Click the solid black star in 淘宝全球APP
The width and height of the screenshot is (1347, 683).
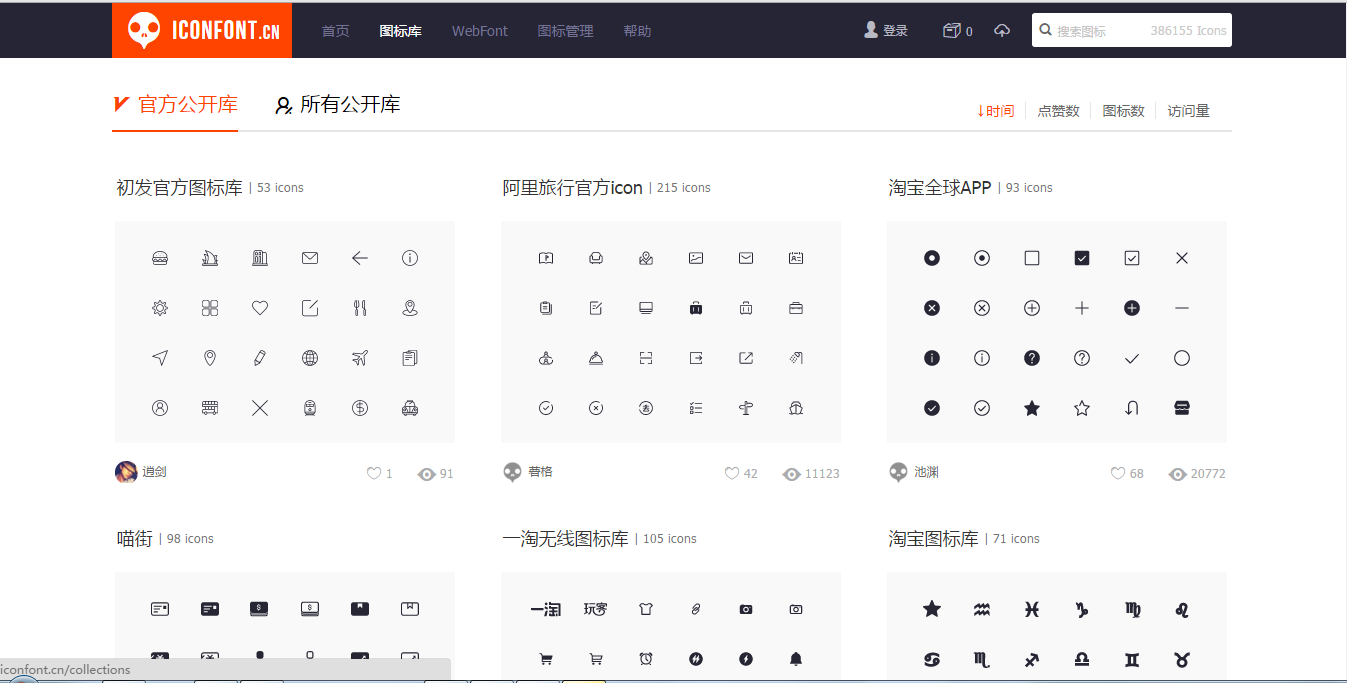click(1032, 408)
